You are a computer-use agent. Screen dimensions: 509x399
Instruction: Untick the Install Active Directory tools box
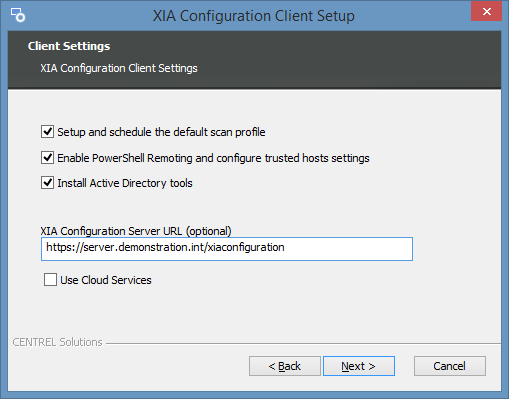47,183
